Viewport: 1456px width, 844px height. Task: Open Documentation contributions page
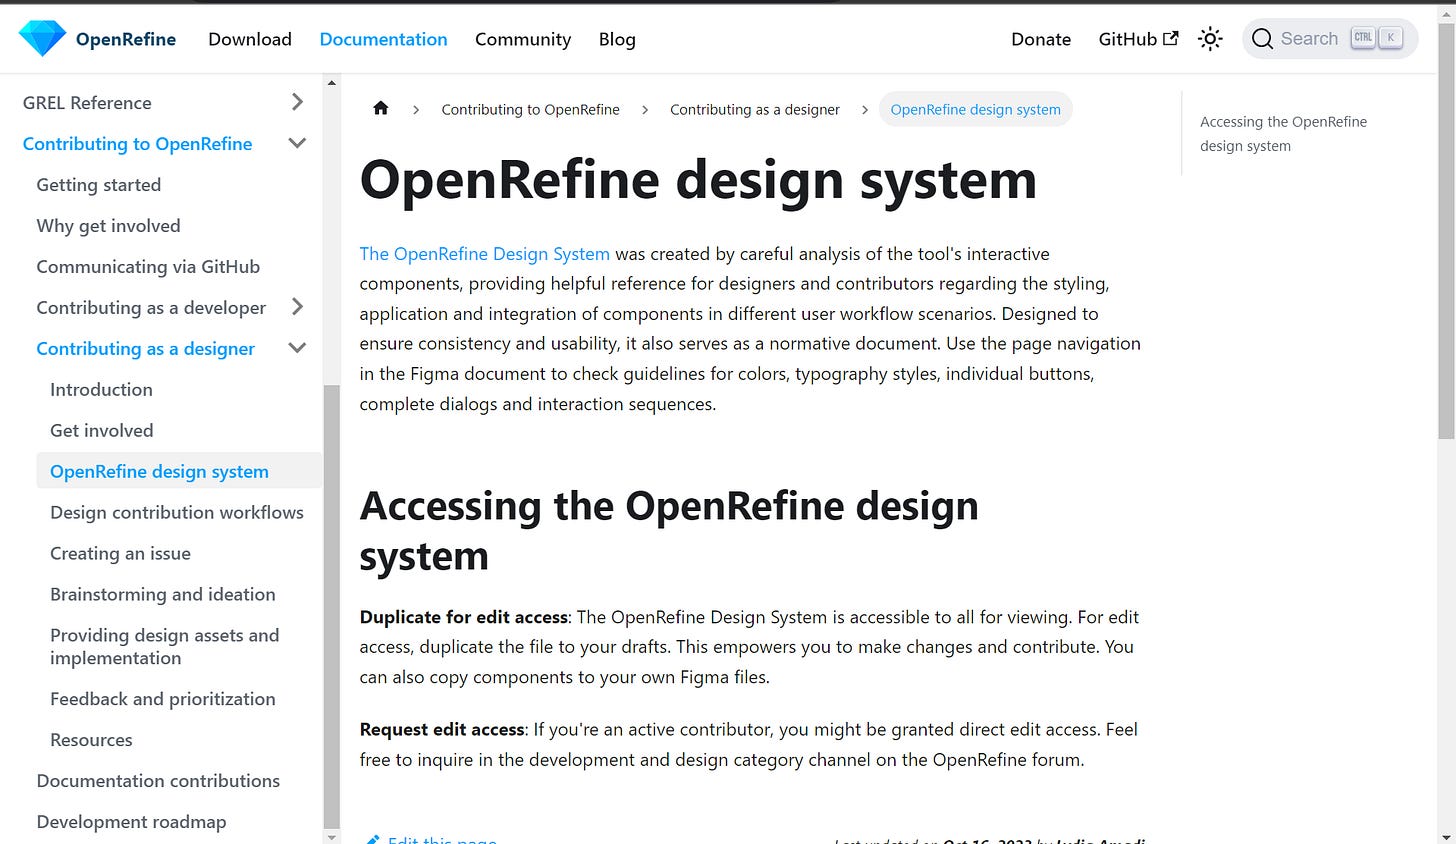coord(158,782)
